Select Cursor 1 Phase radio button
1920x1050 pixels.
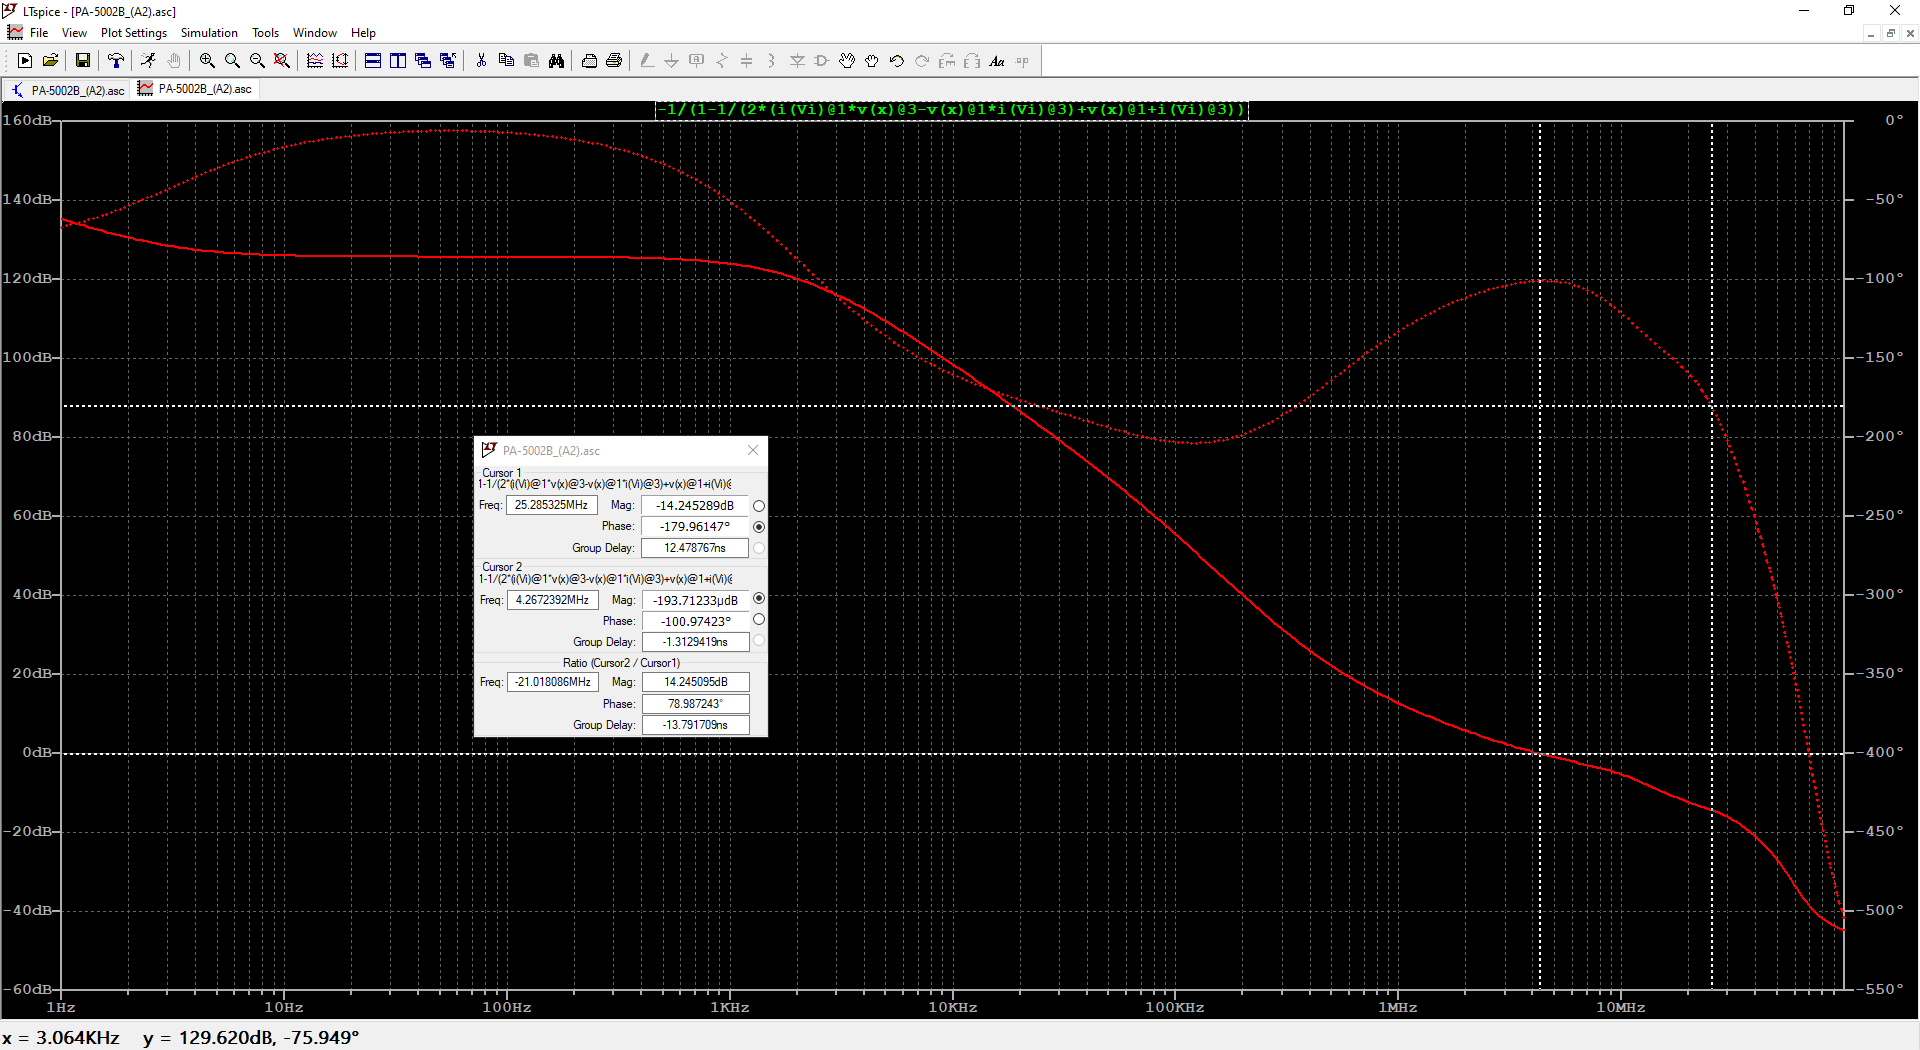759,527
